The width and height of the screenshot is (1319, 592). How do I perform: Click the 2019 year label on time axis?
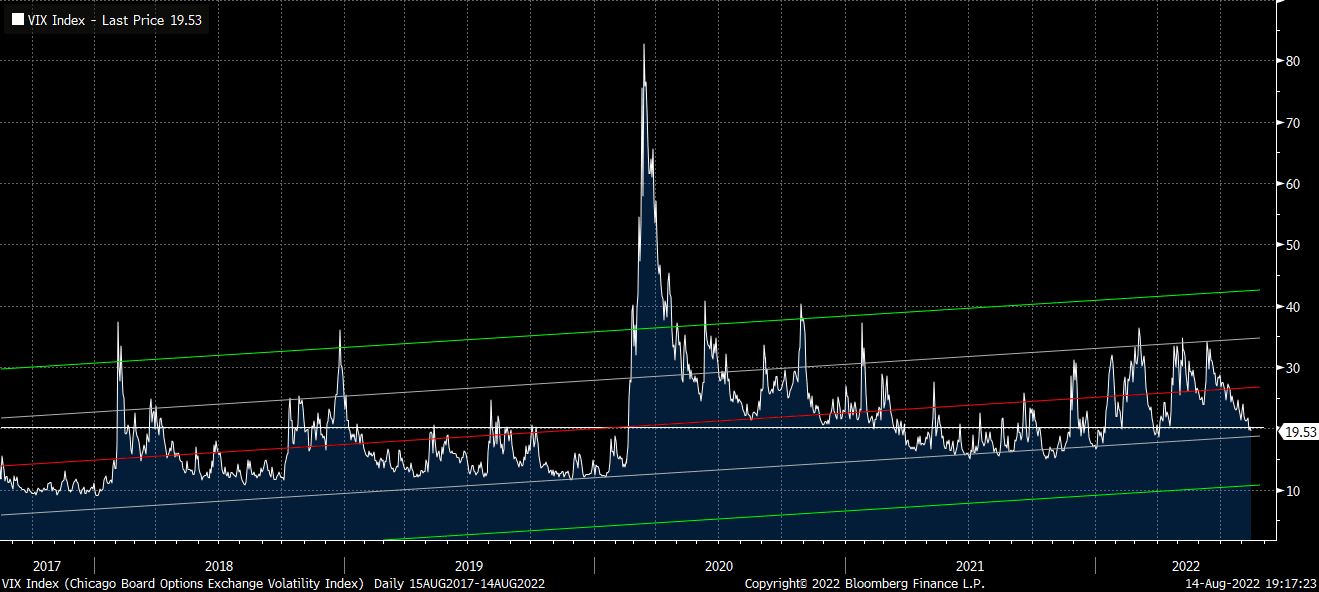pos(469,565)
